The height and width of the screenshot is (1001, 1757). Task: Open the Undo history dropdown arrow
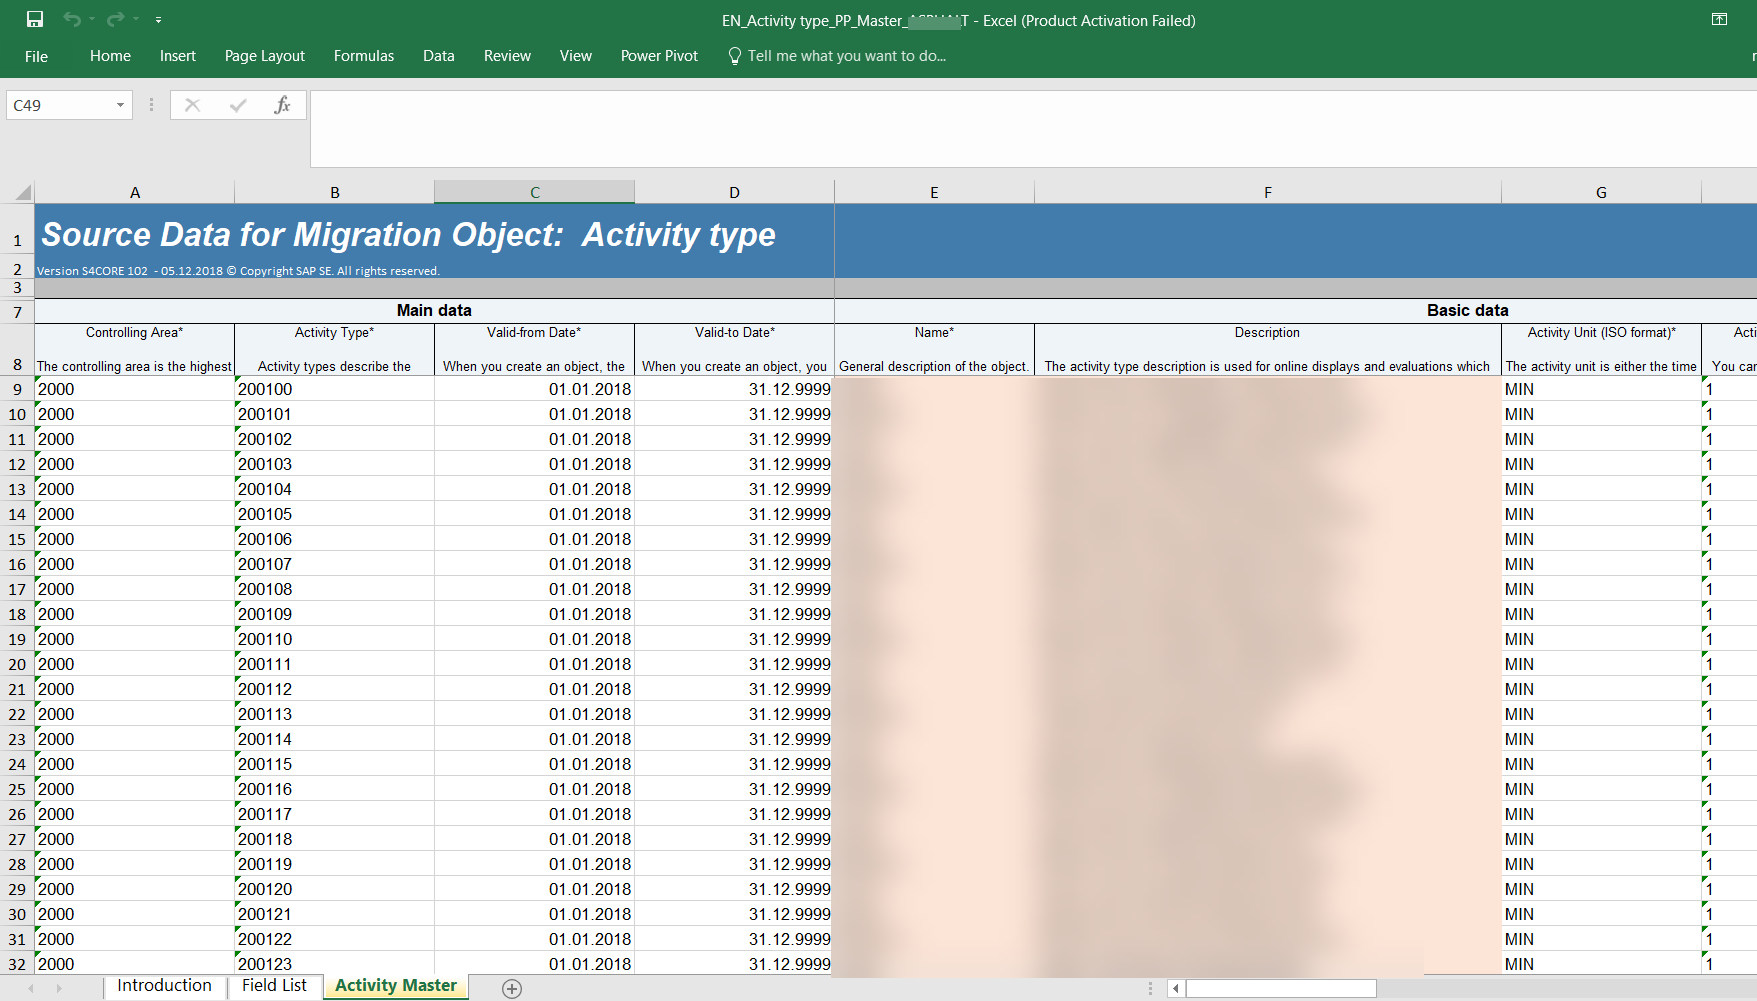[x=91, y=20]
